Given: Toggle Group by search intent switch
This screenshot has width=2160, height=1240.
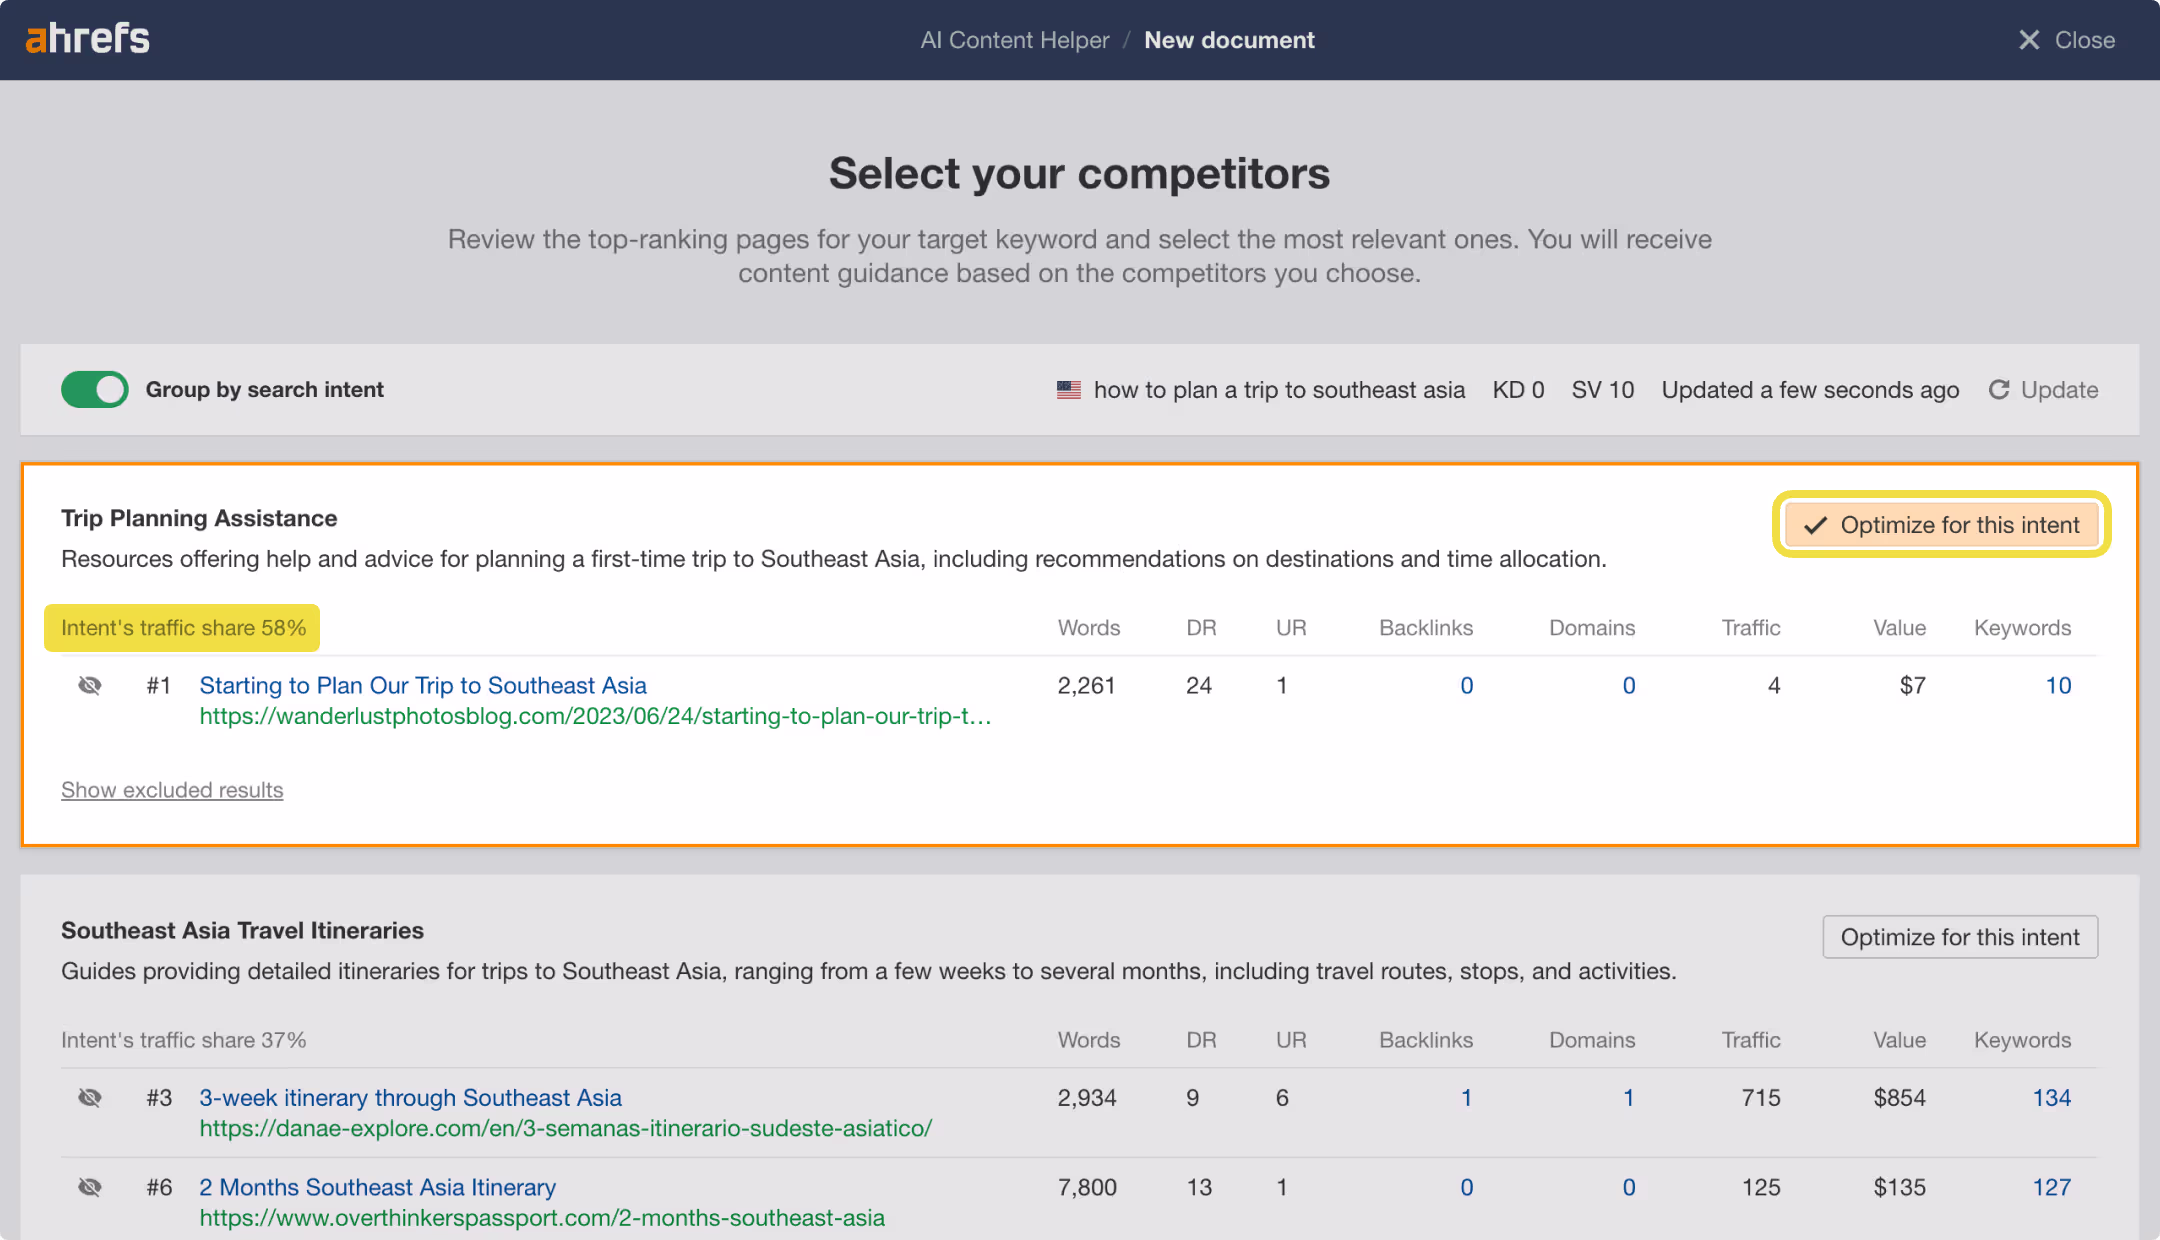Looking at the screenshot, I should [95, 390].
